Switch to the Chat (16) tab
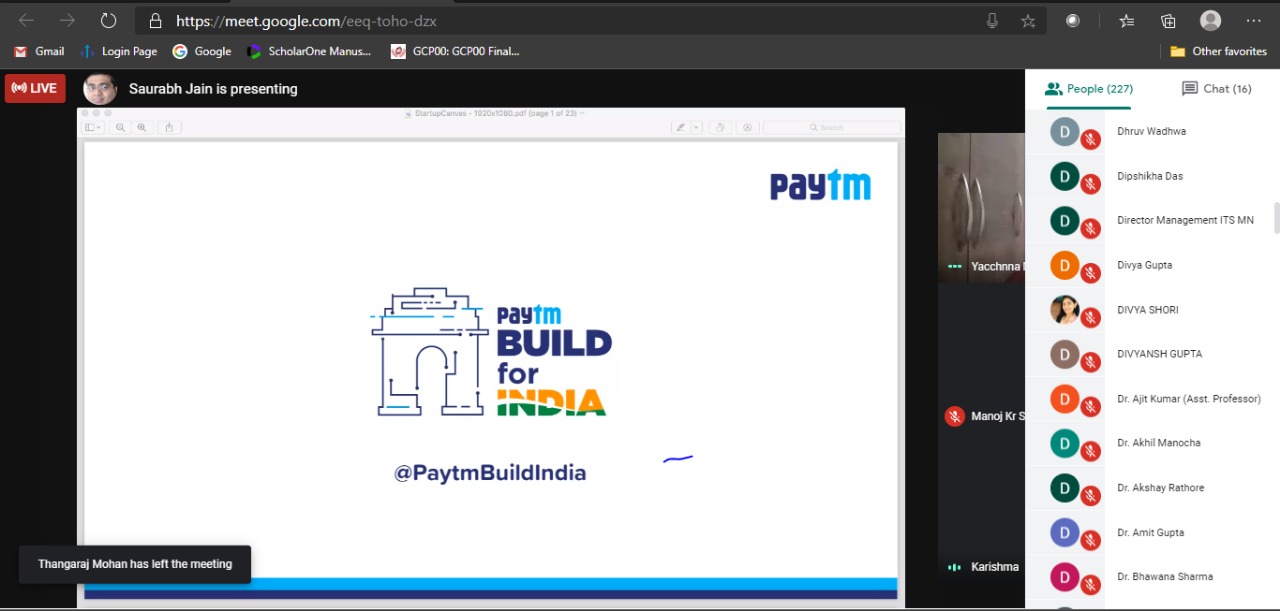 [x=1216, y=89]
